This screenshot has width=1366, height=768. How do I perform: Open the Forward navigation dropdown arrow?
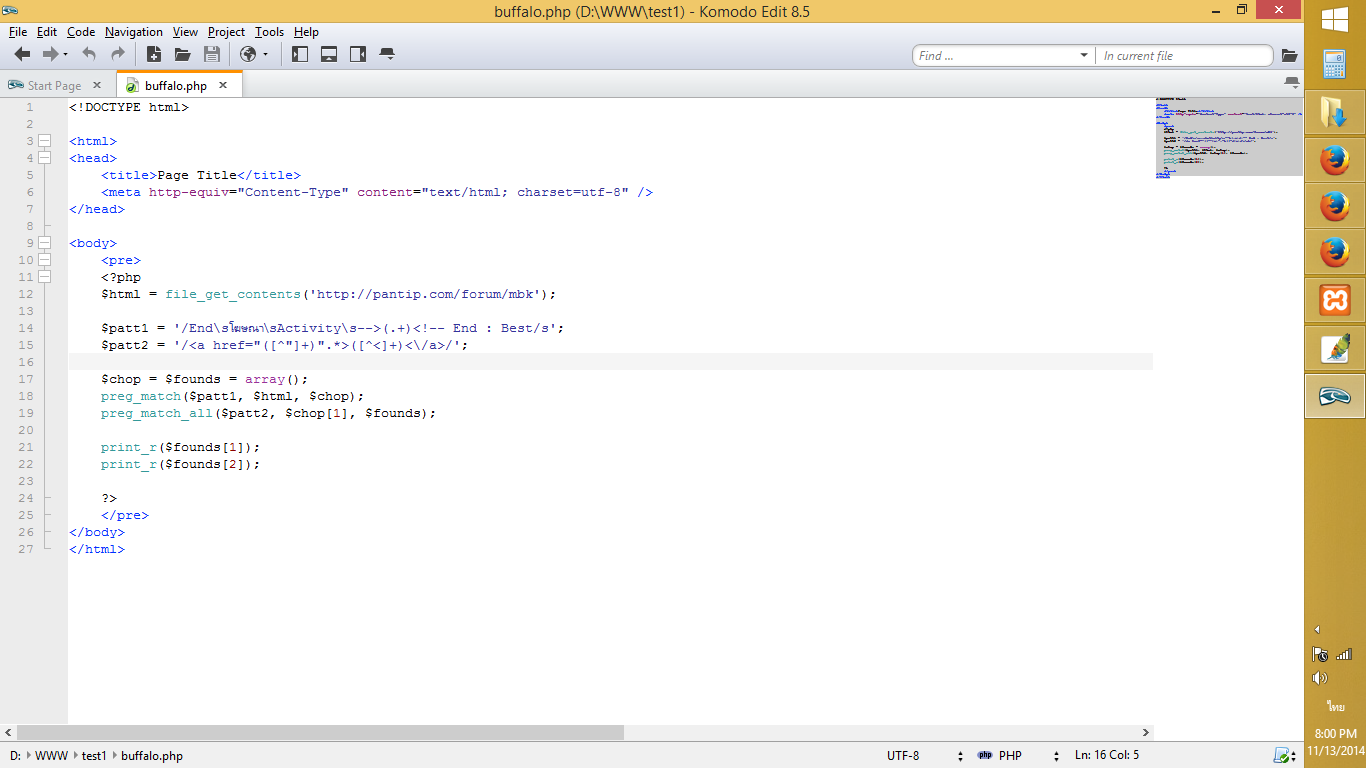pyautogui.click(x=65, y=55)
